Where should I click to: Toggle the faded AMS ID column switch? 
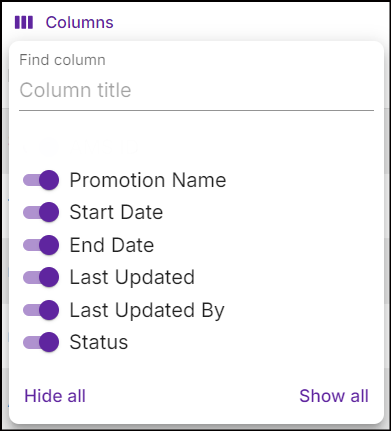[x=41, y=146]
